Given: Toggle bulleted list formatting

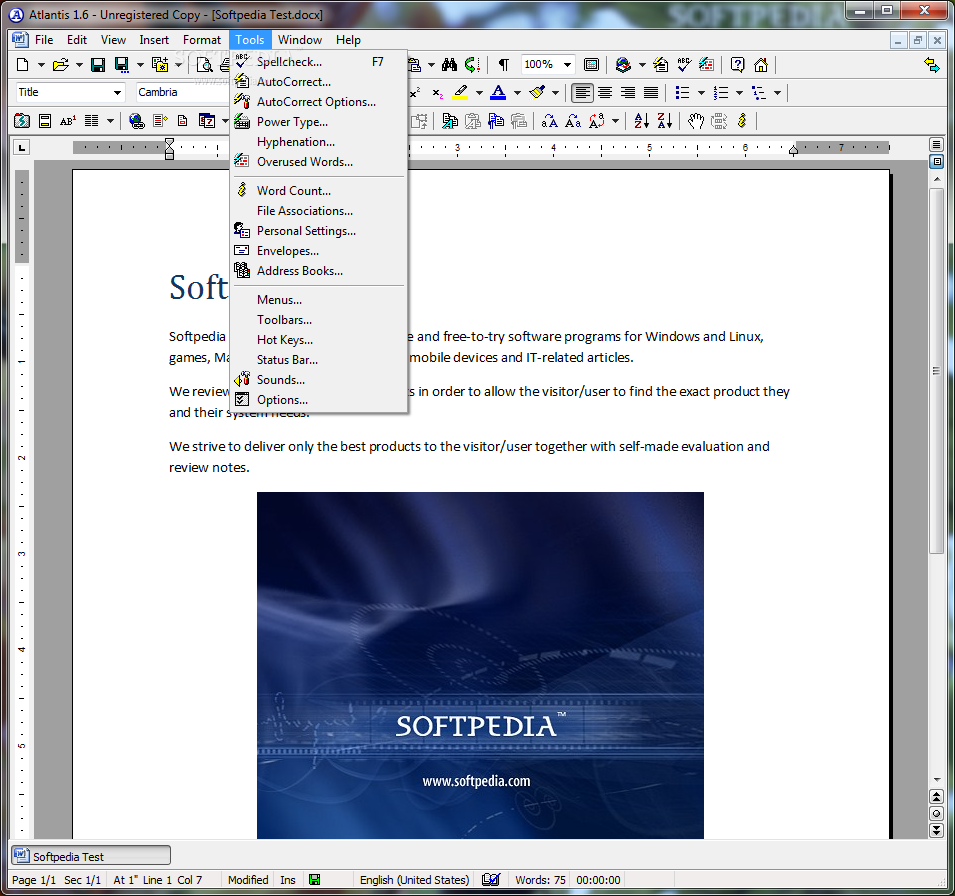Looking at the screenshot, I should [683, 93].
